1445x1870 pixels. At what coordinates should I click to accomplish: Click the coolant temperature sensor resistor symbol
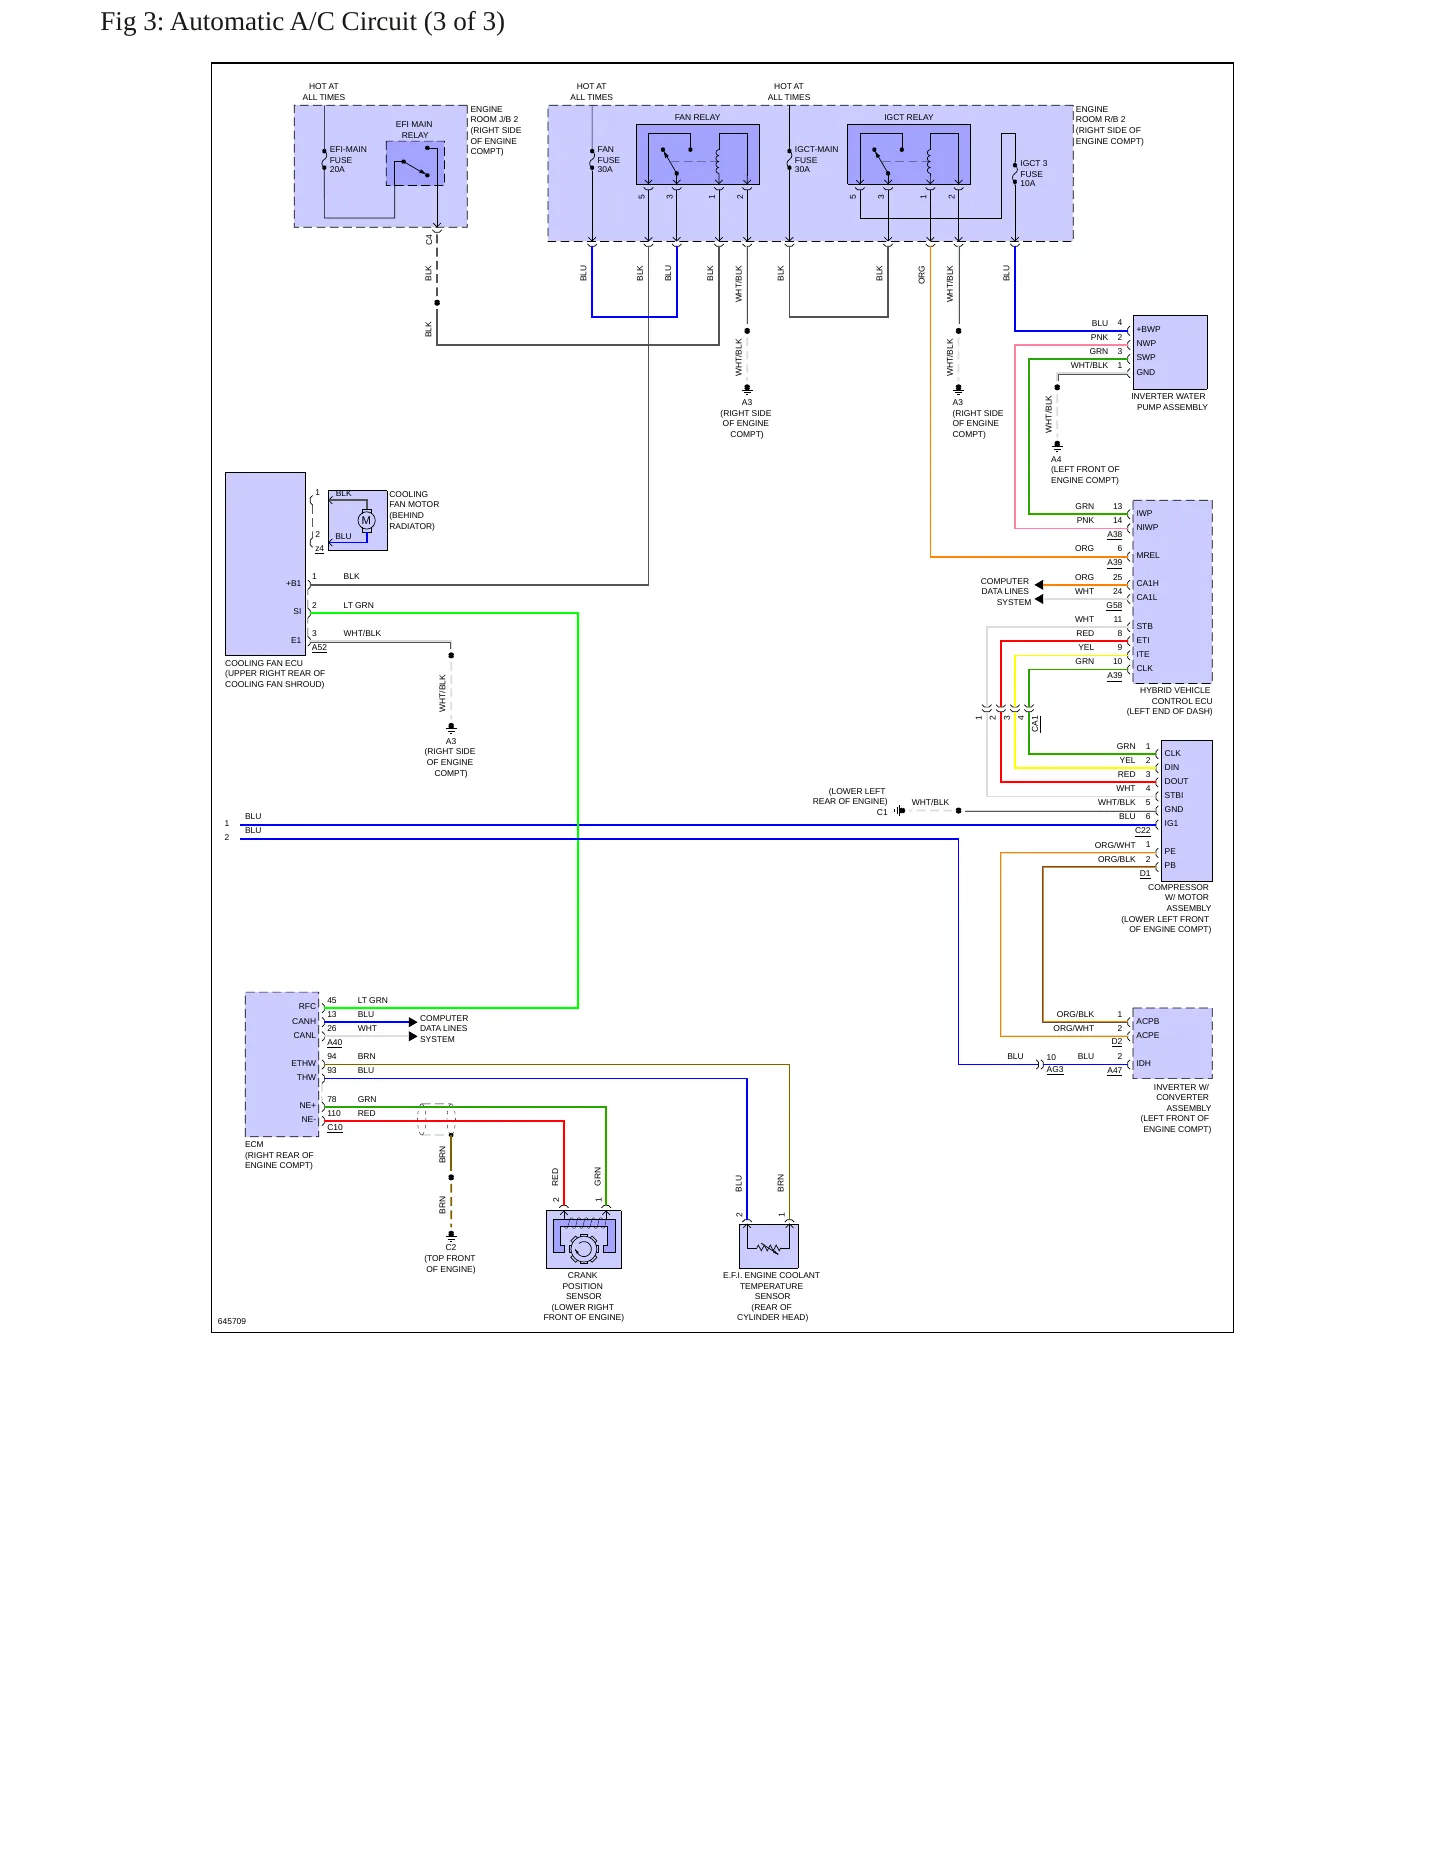tap(769, 1247)
